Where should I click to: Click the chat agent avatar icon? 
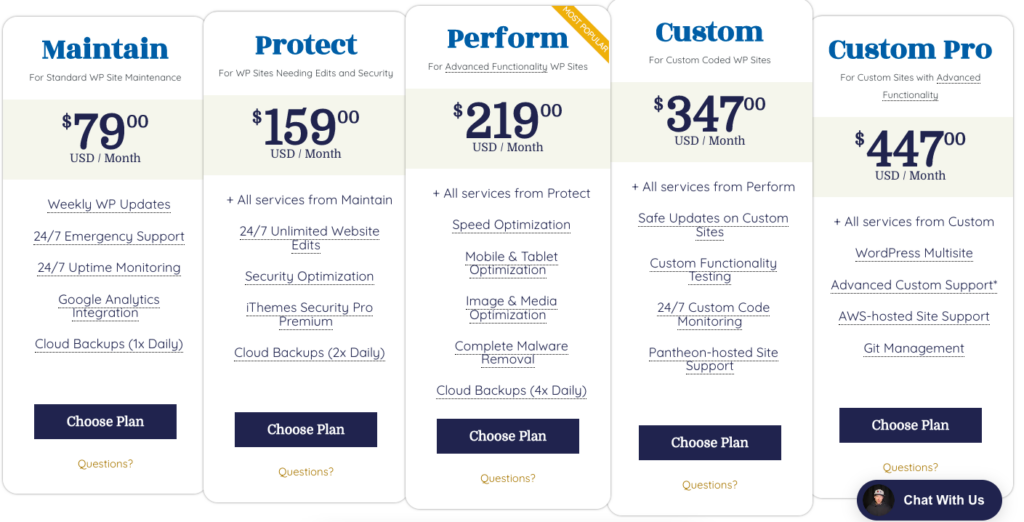tap(878, 500)
